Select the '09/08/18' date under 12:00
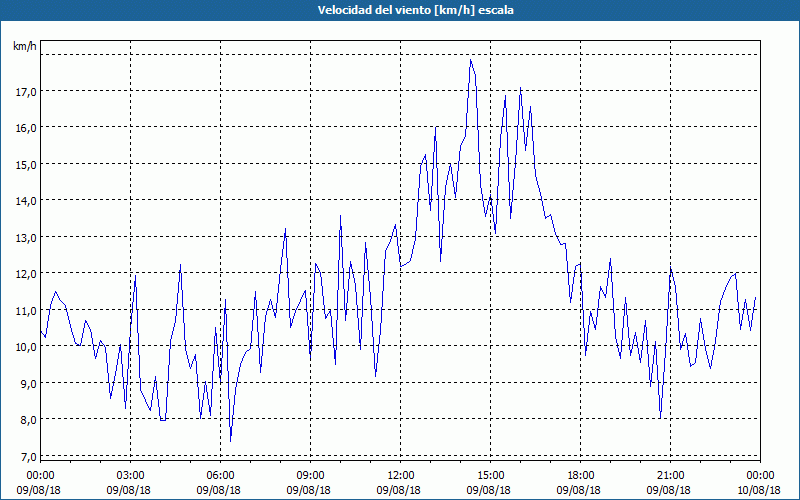This screenshot has width=800, height=500. (x=398, y=490)
